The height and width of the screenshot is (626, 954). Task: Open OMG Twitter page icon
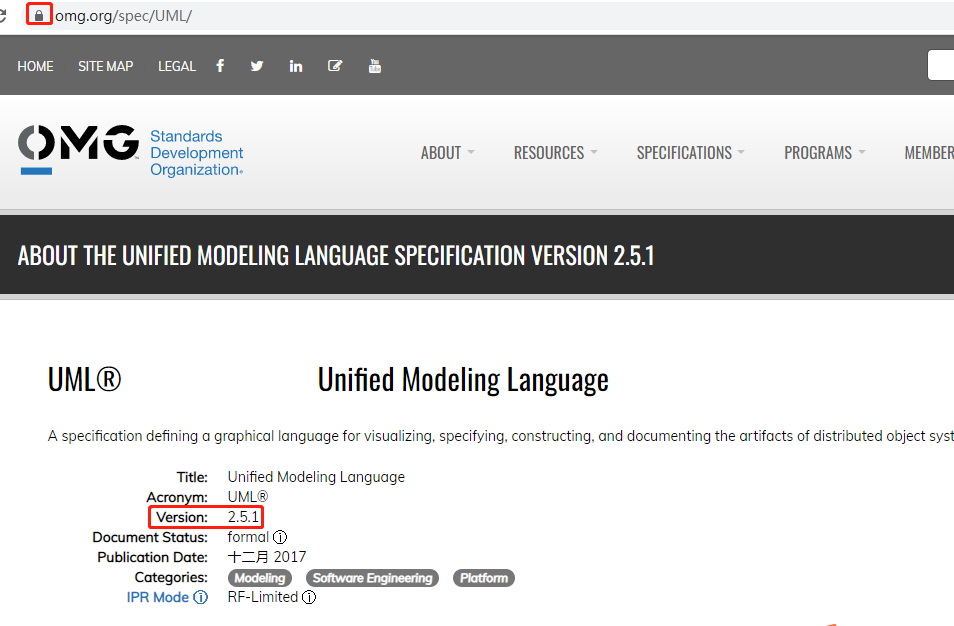point(257,66)
